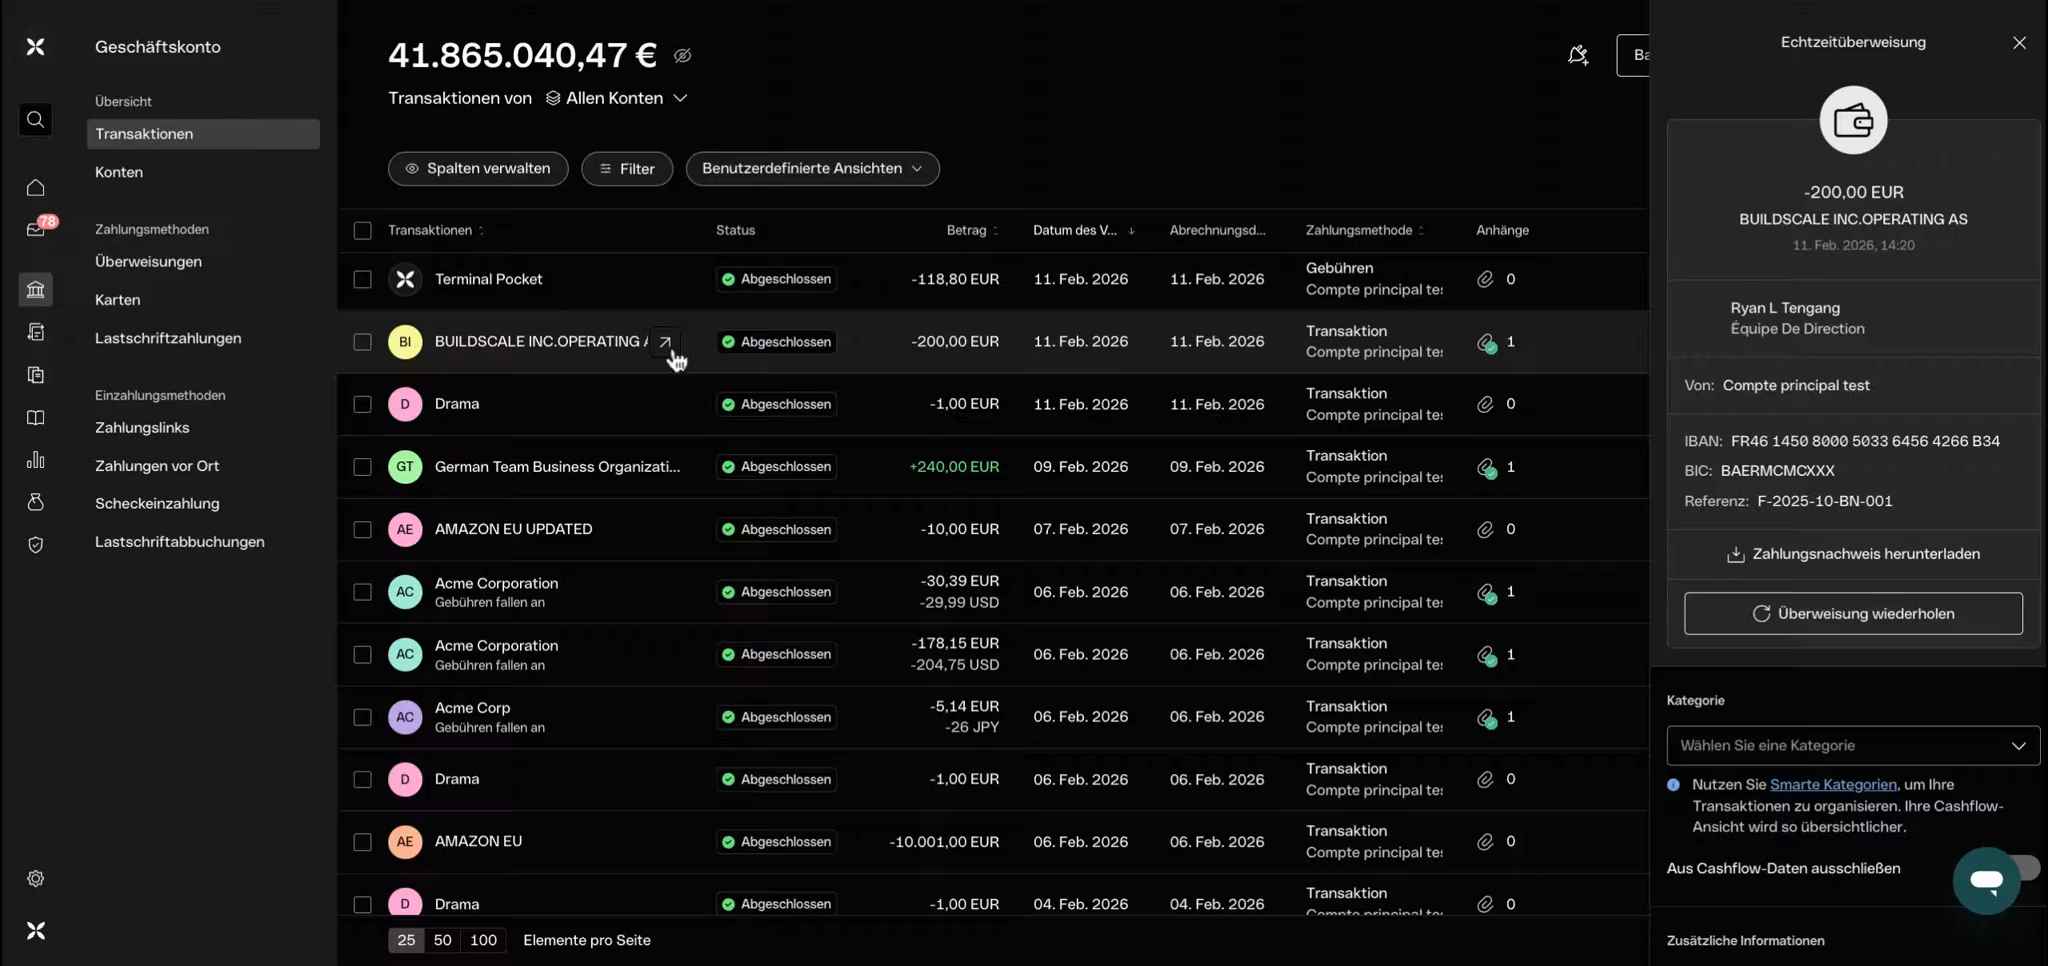Viewport: 2048px width, 966px height.
Task: Open the settings gear icon
Action: [36, 879]
